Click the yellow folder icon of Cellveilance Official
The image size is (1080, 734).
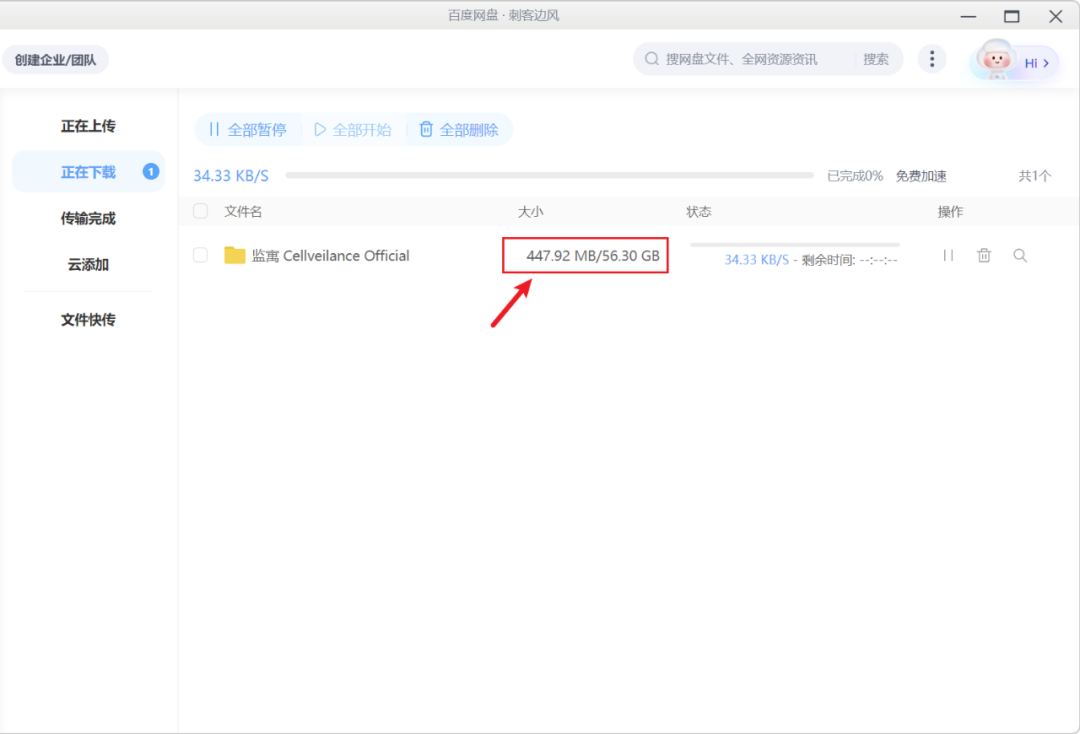235,255
